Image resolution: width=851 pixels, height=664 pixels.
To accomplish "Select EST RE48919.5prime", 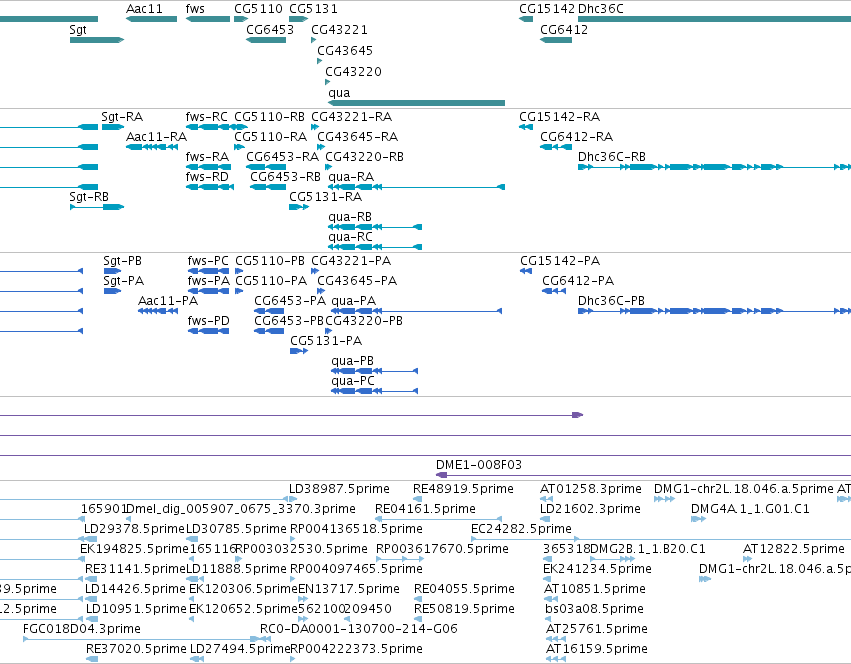I will [417, 499].
